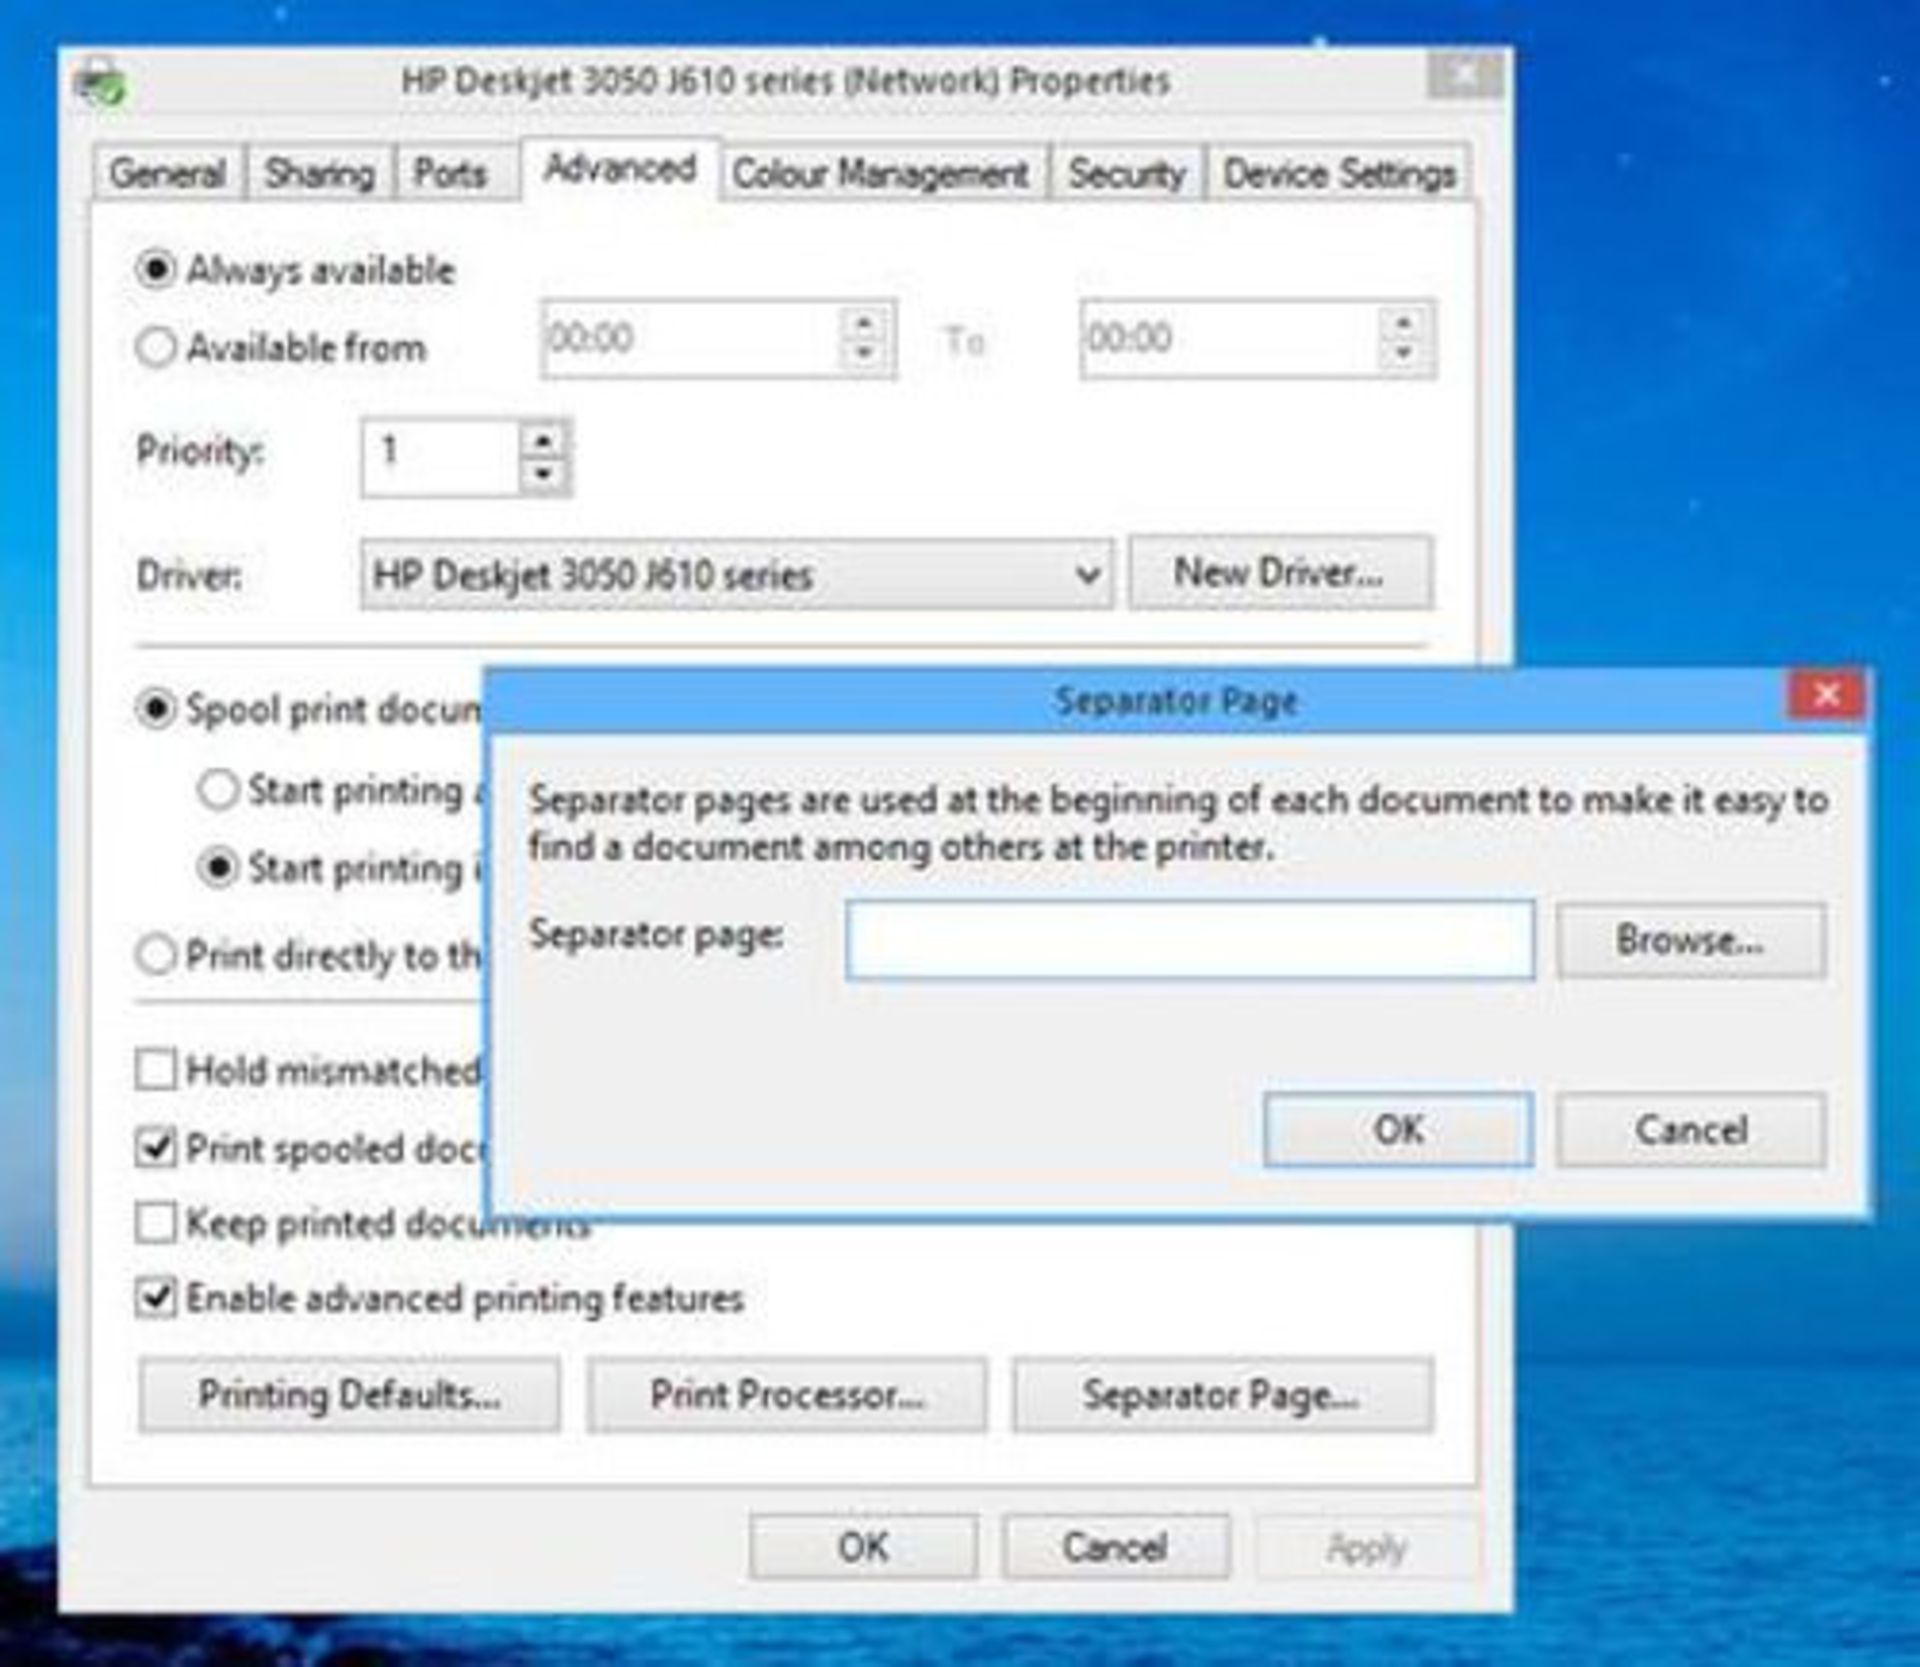Open the Print Processor dialog

[786, 1394]
